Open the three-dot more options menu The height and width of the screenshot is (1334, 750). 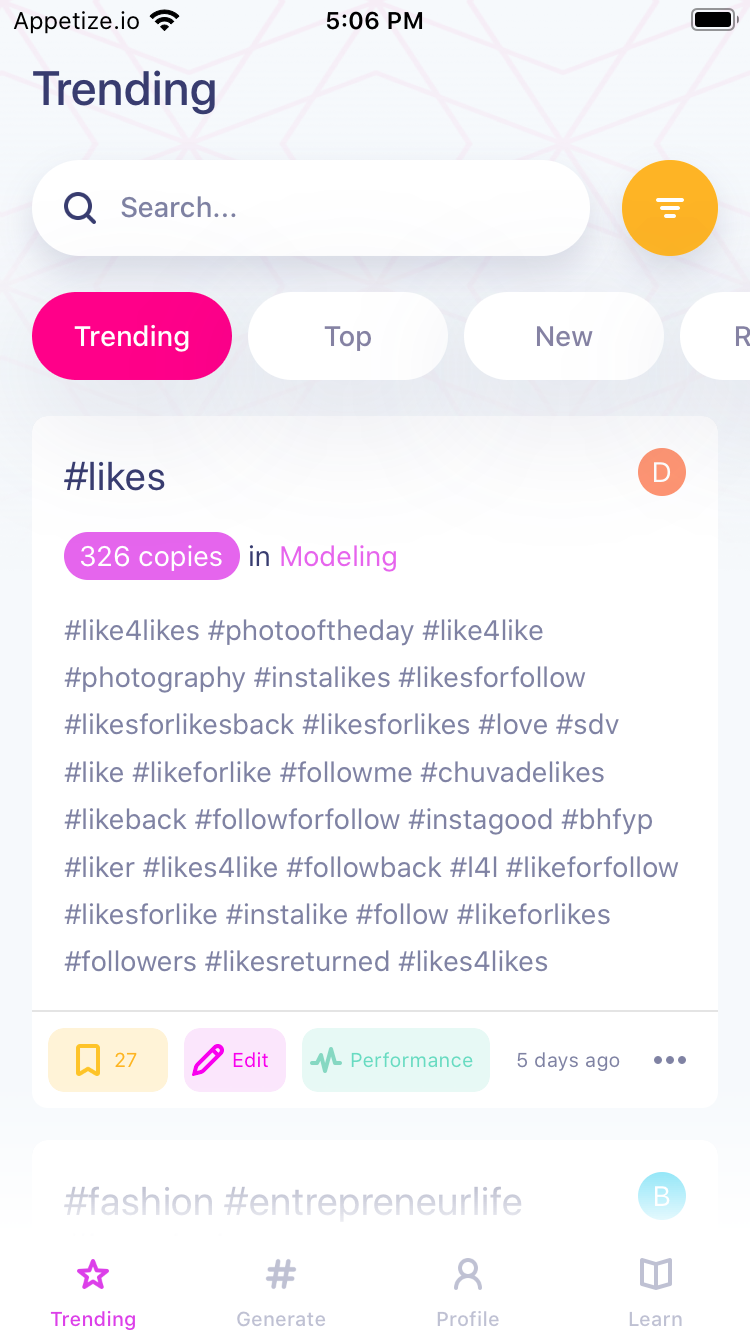pos(669,1060)
